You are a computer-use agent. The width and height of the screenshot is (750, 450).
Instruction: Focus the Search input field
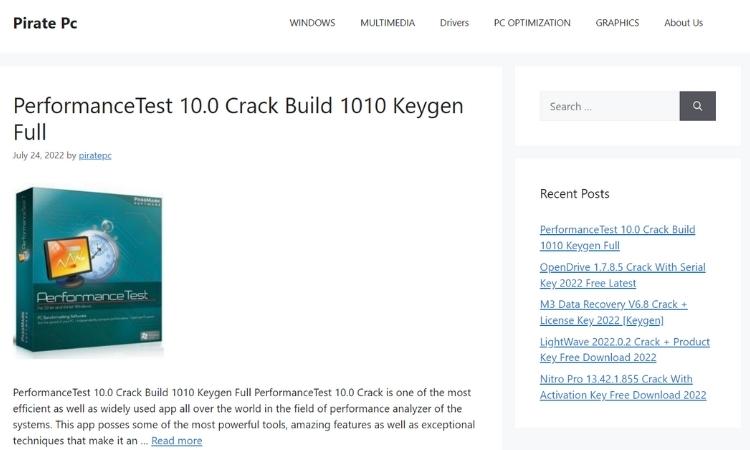click(x=609, y=106)
